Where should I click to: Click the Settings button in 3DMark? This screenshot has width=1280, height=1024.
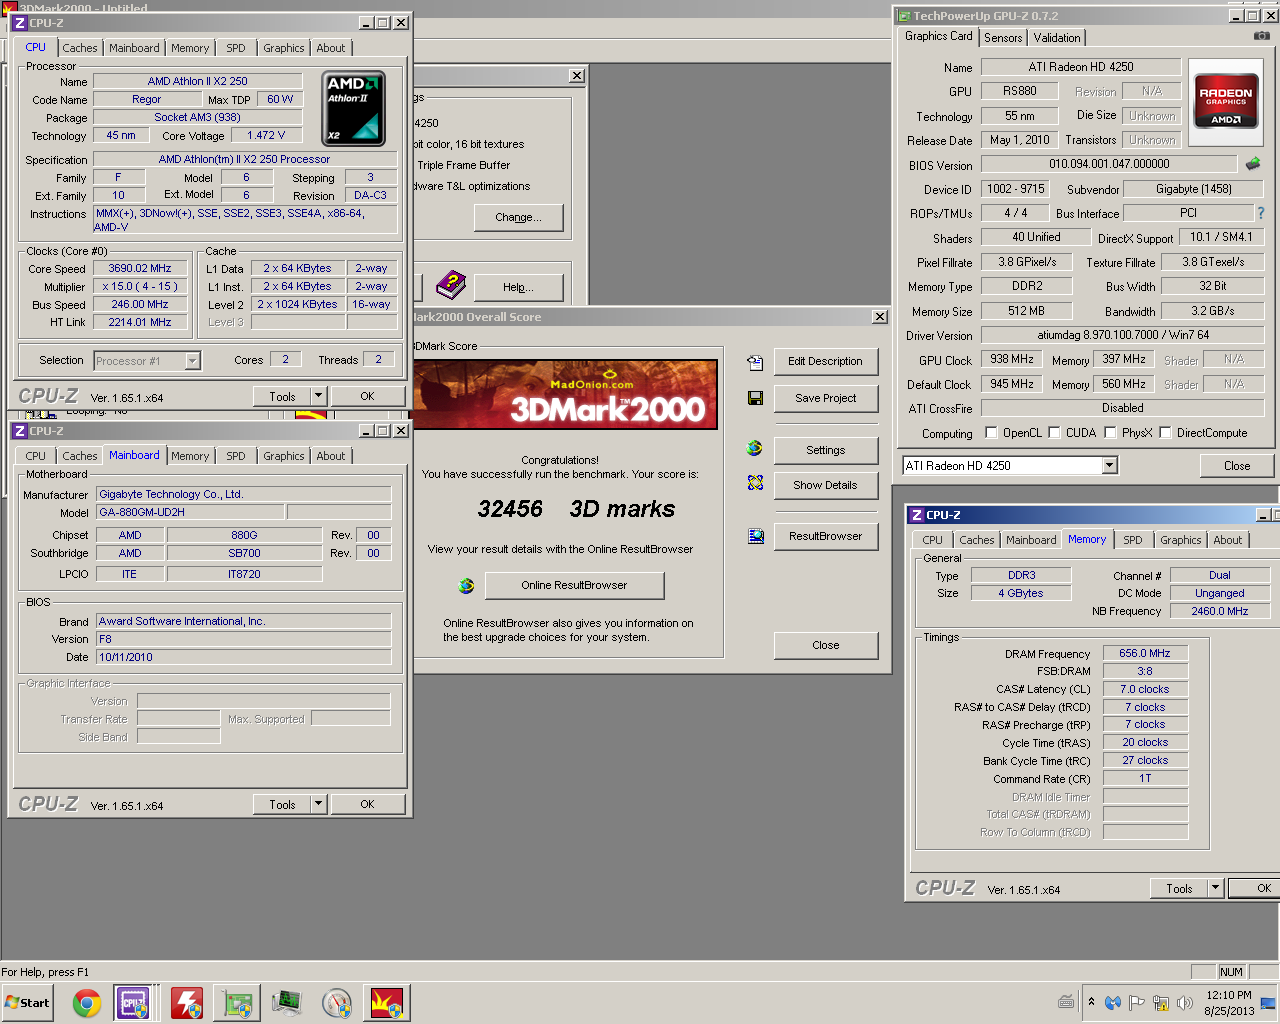(825, 450)
